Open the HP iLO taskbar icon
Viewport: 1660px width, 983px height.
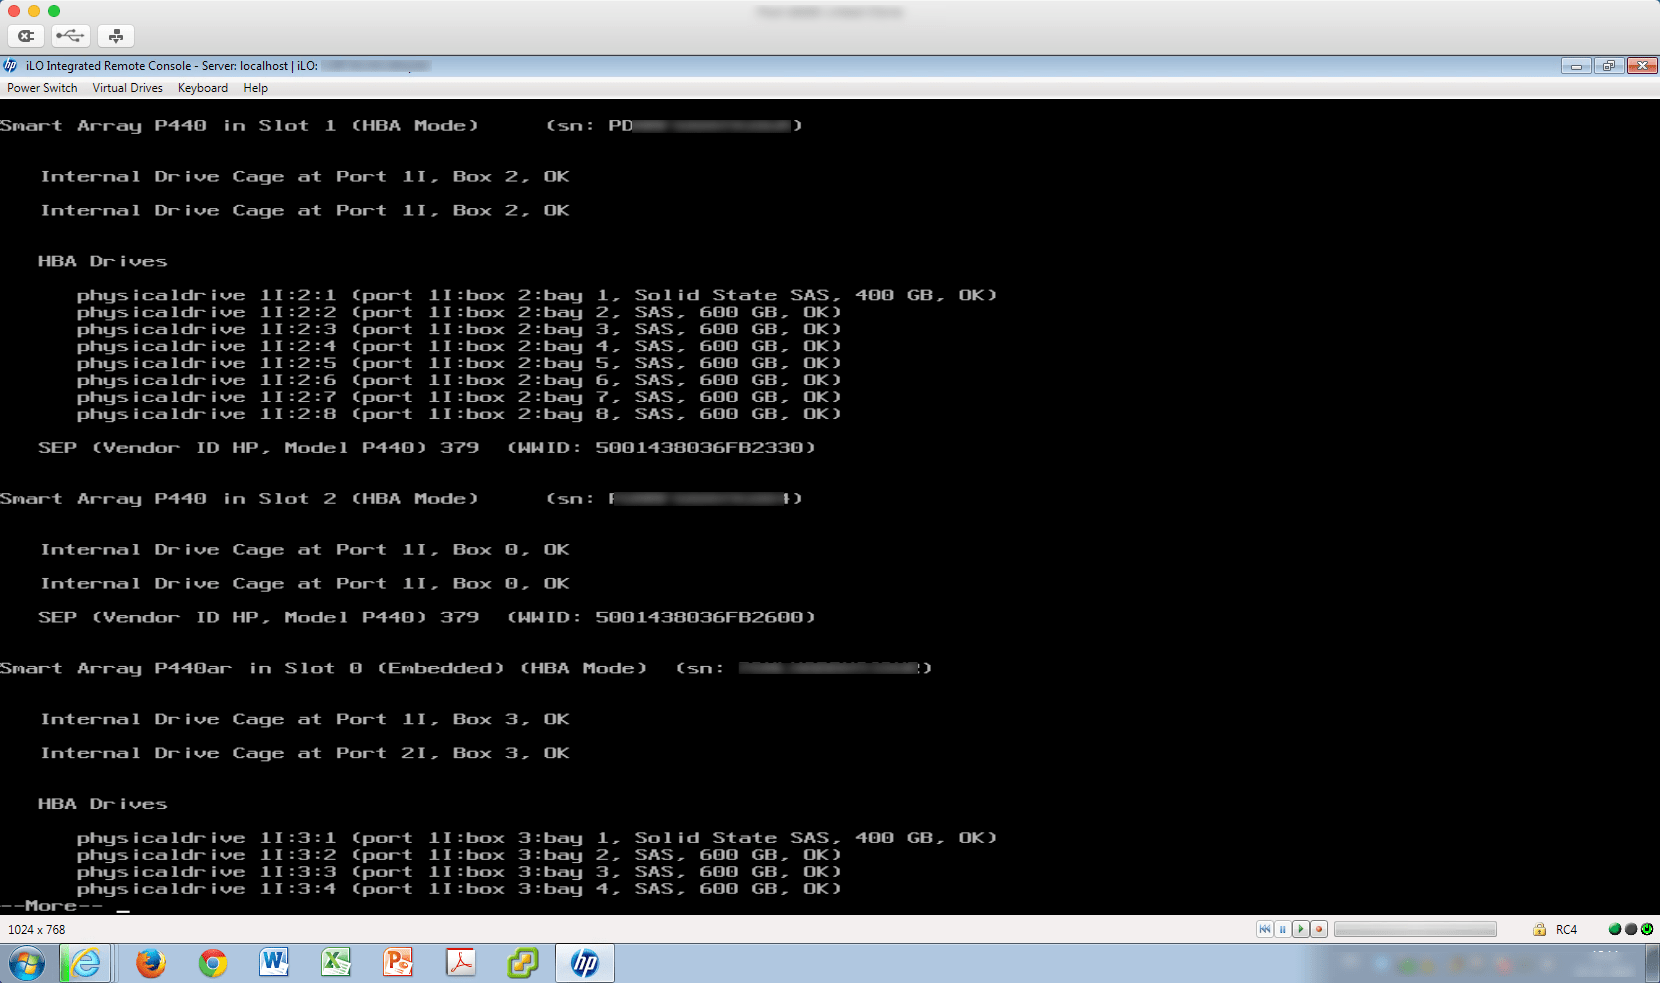point(585,963)
